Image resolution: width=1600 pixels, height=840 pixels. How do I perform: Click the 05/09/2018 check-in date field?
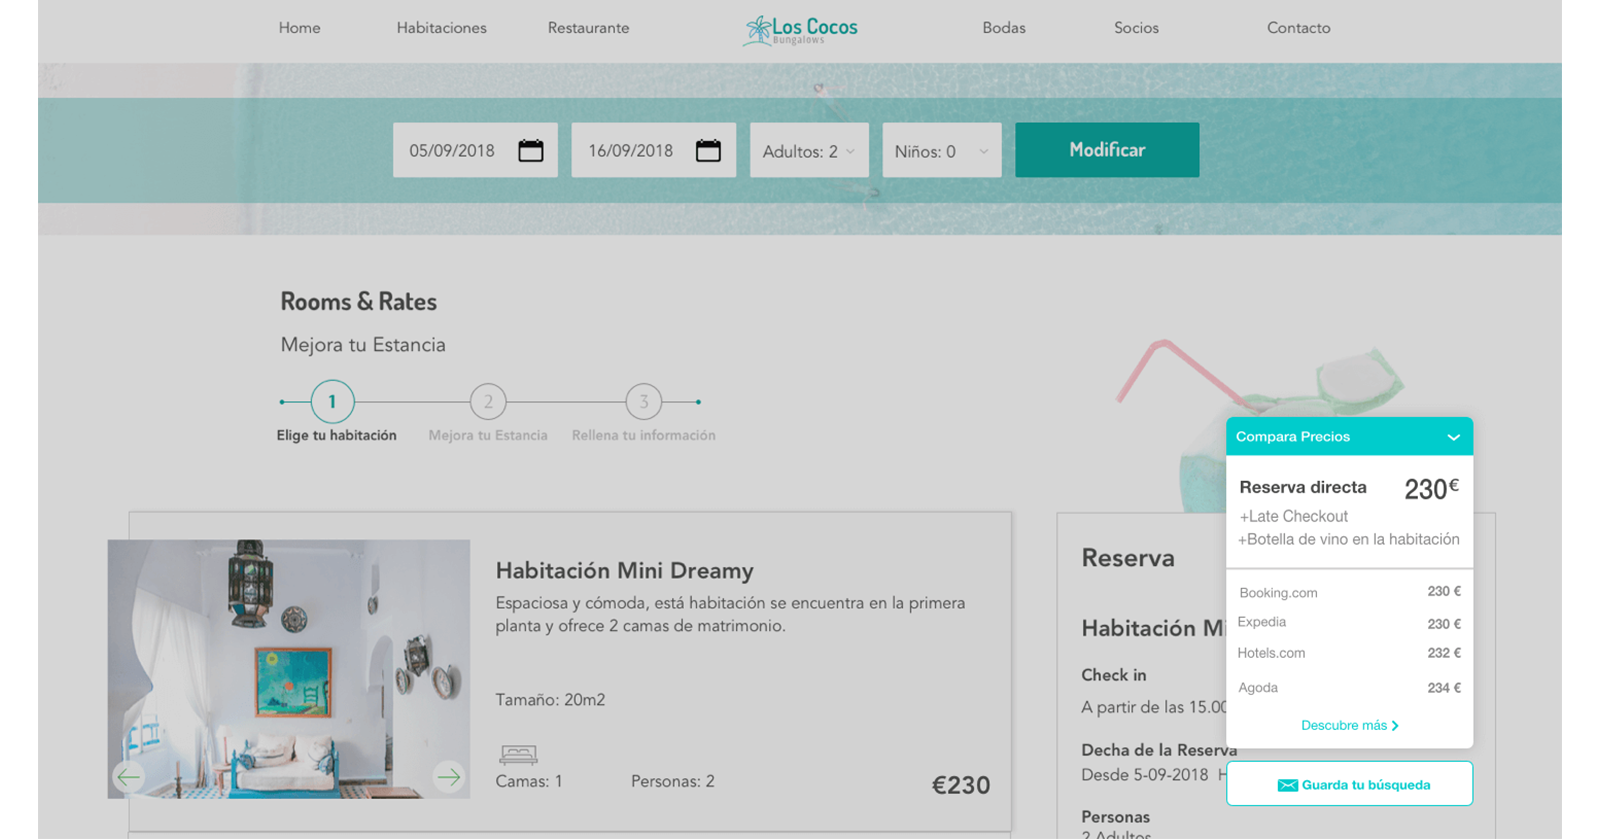(453, 151)
